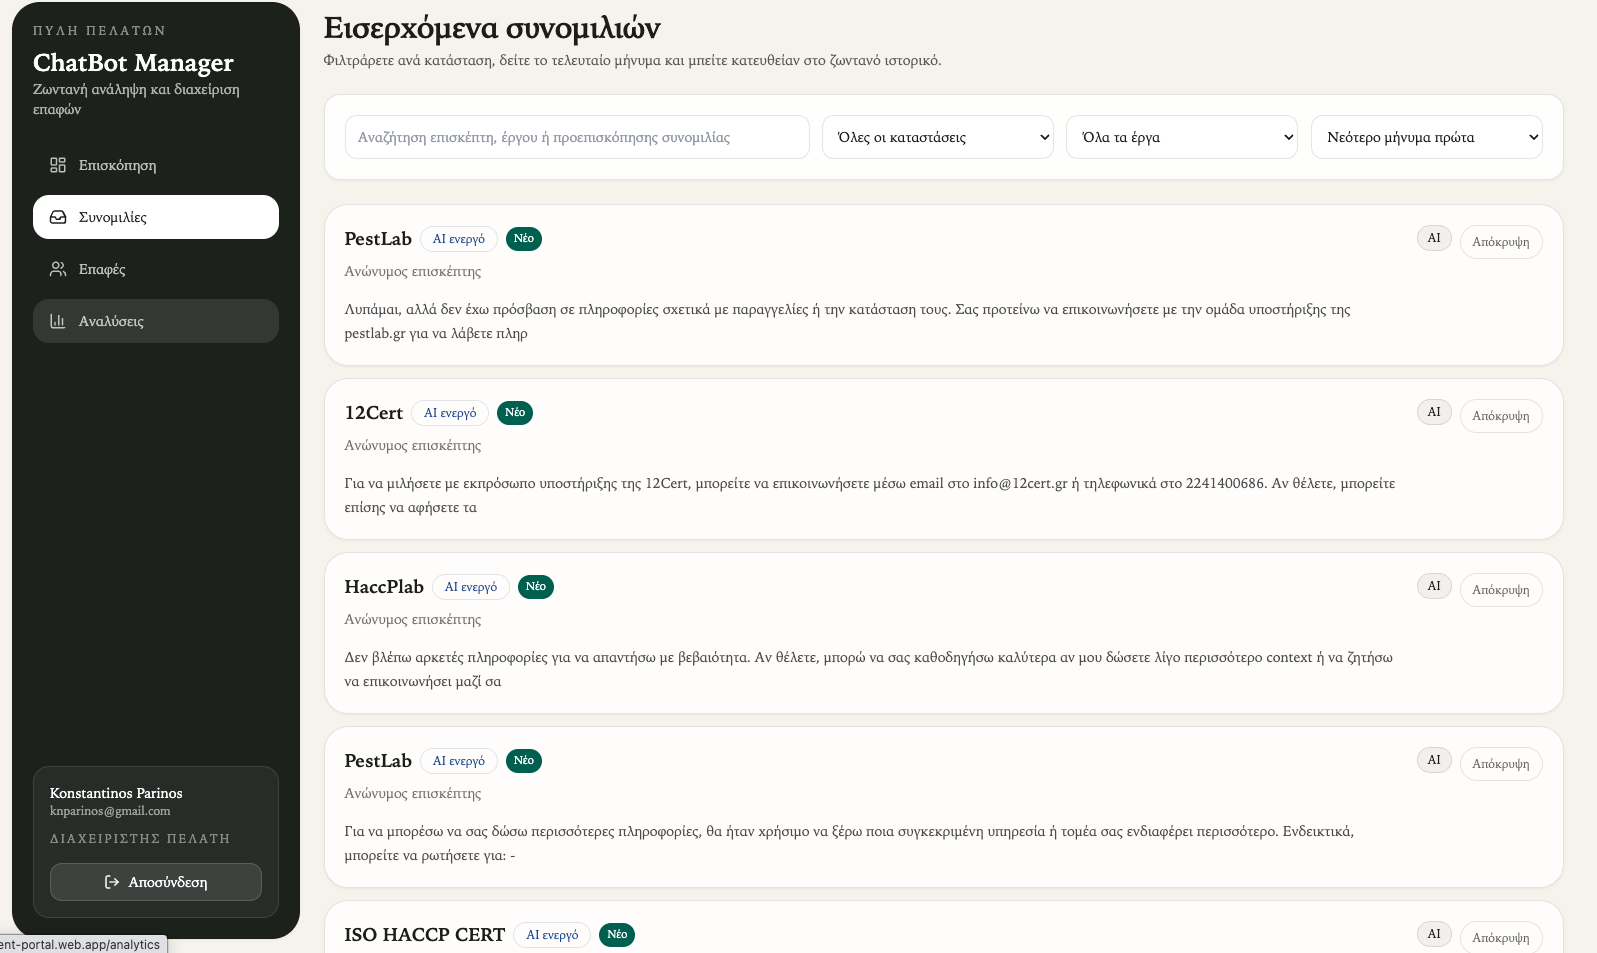The width and height of the screenshot is (1597, 953).
Task: Open the Συνομιλίες menu item
Action: (156, 217)
